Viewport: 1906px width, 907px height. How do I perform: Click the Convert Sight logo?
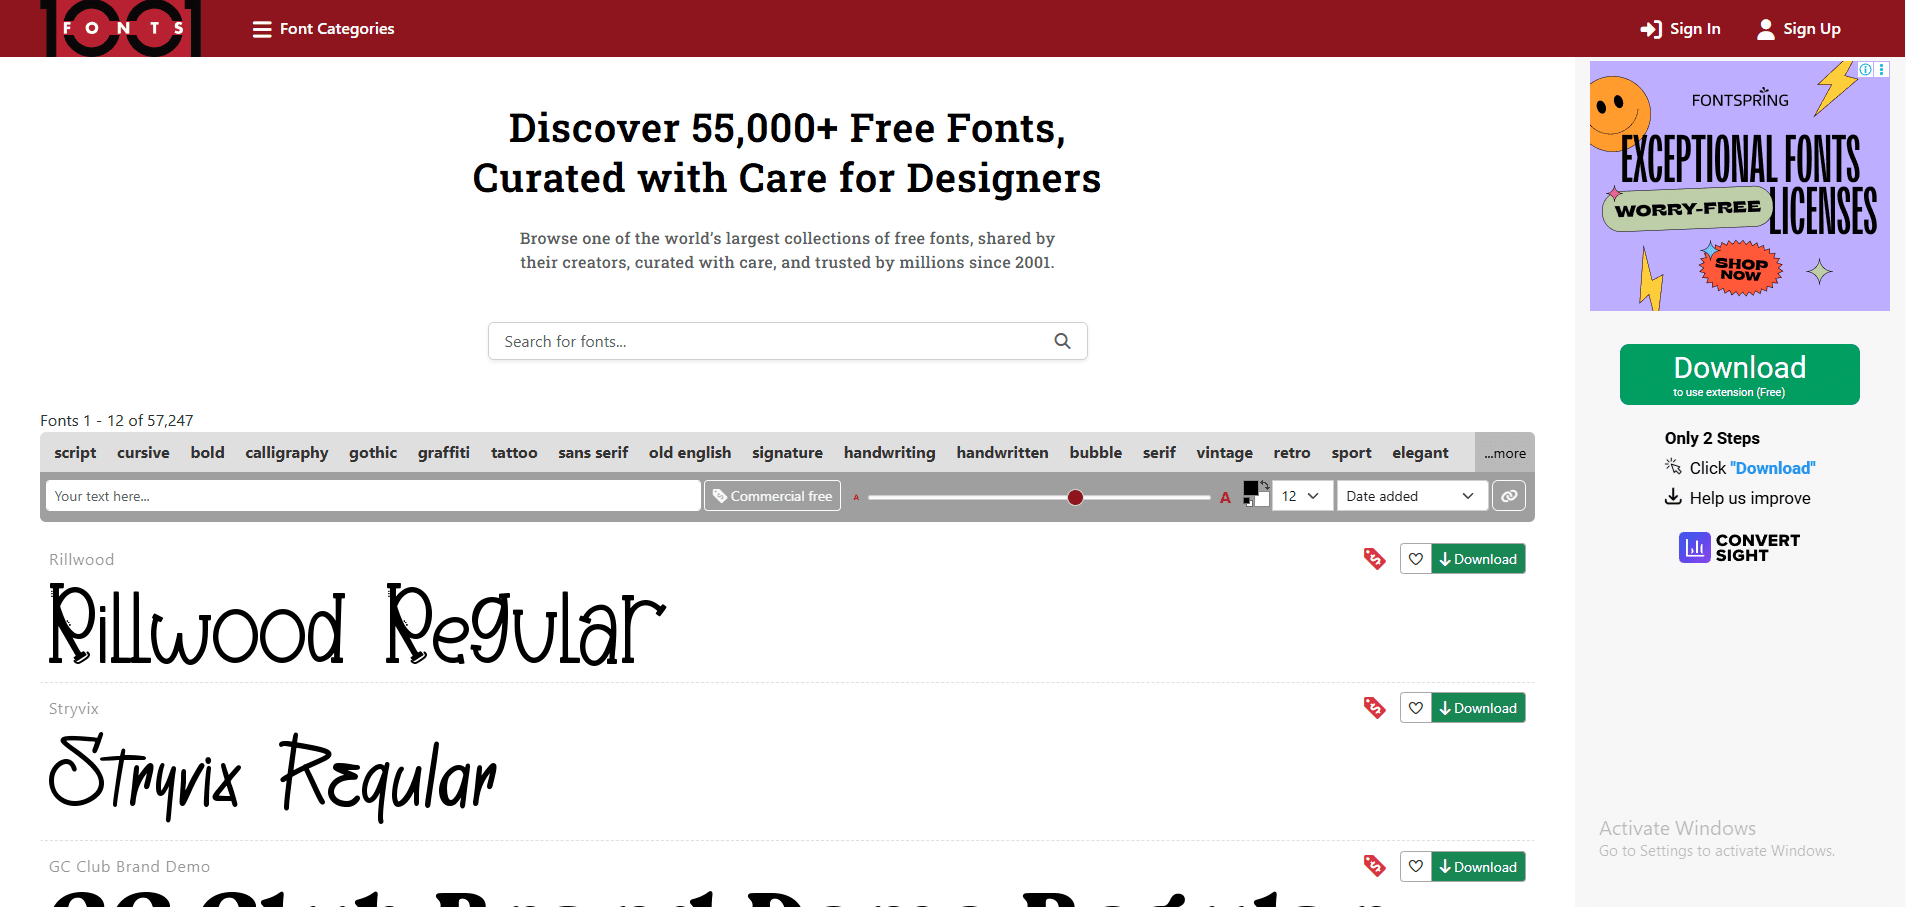pyautogui.click(x=1740, y=547)
